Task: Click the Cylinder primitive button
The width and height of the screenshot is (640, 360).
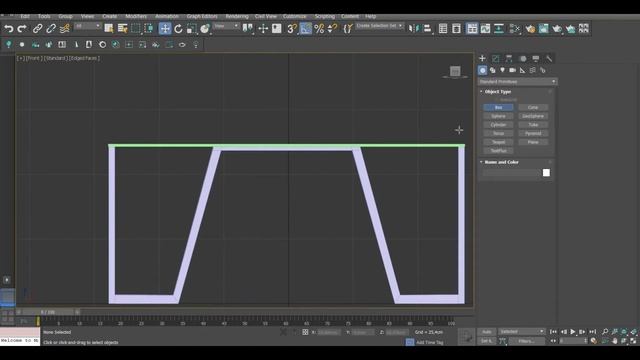Action: (x=498, y=125)
